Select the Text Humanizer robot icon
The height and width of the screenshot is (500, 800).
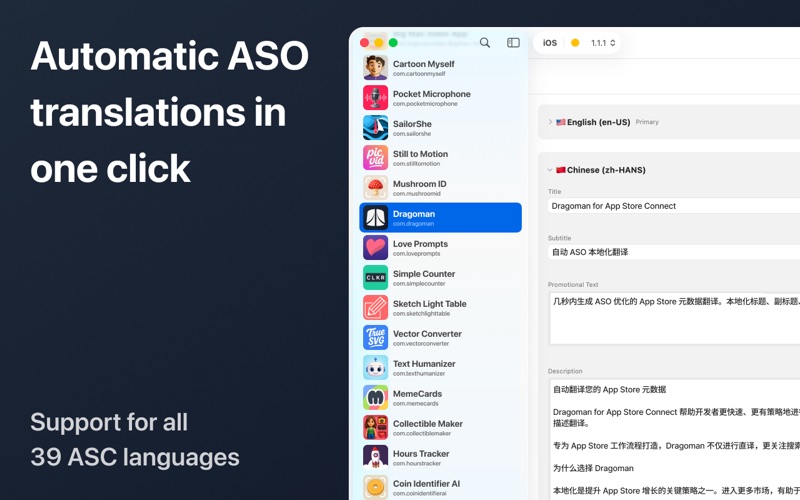tap(376, 368)
